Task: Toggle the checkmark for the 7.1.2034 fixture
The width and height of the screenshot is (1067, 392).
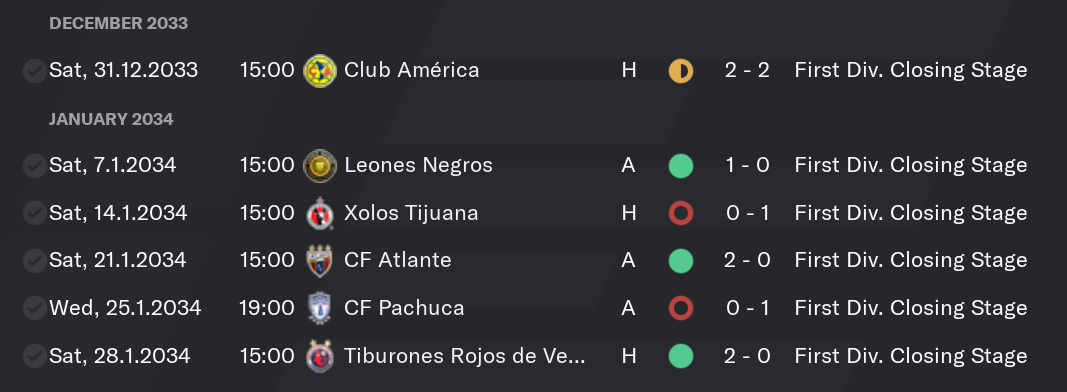Action: point(34,166)
